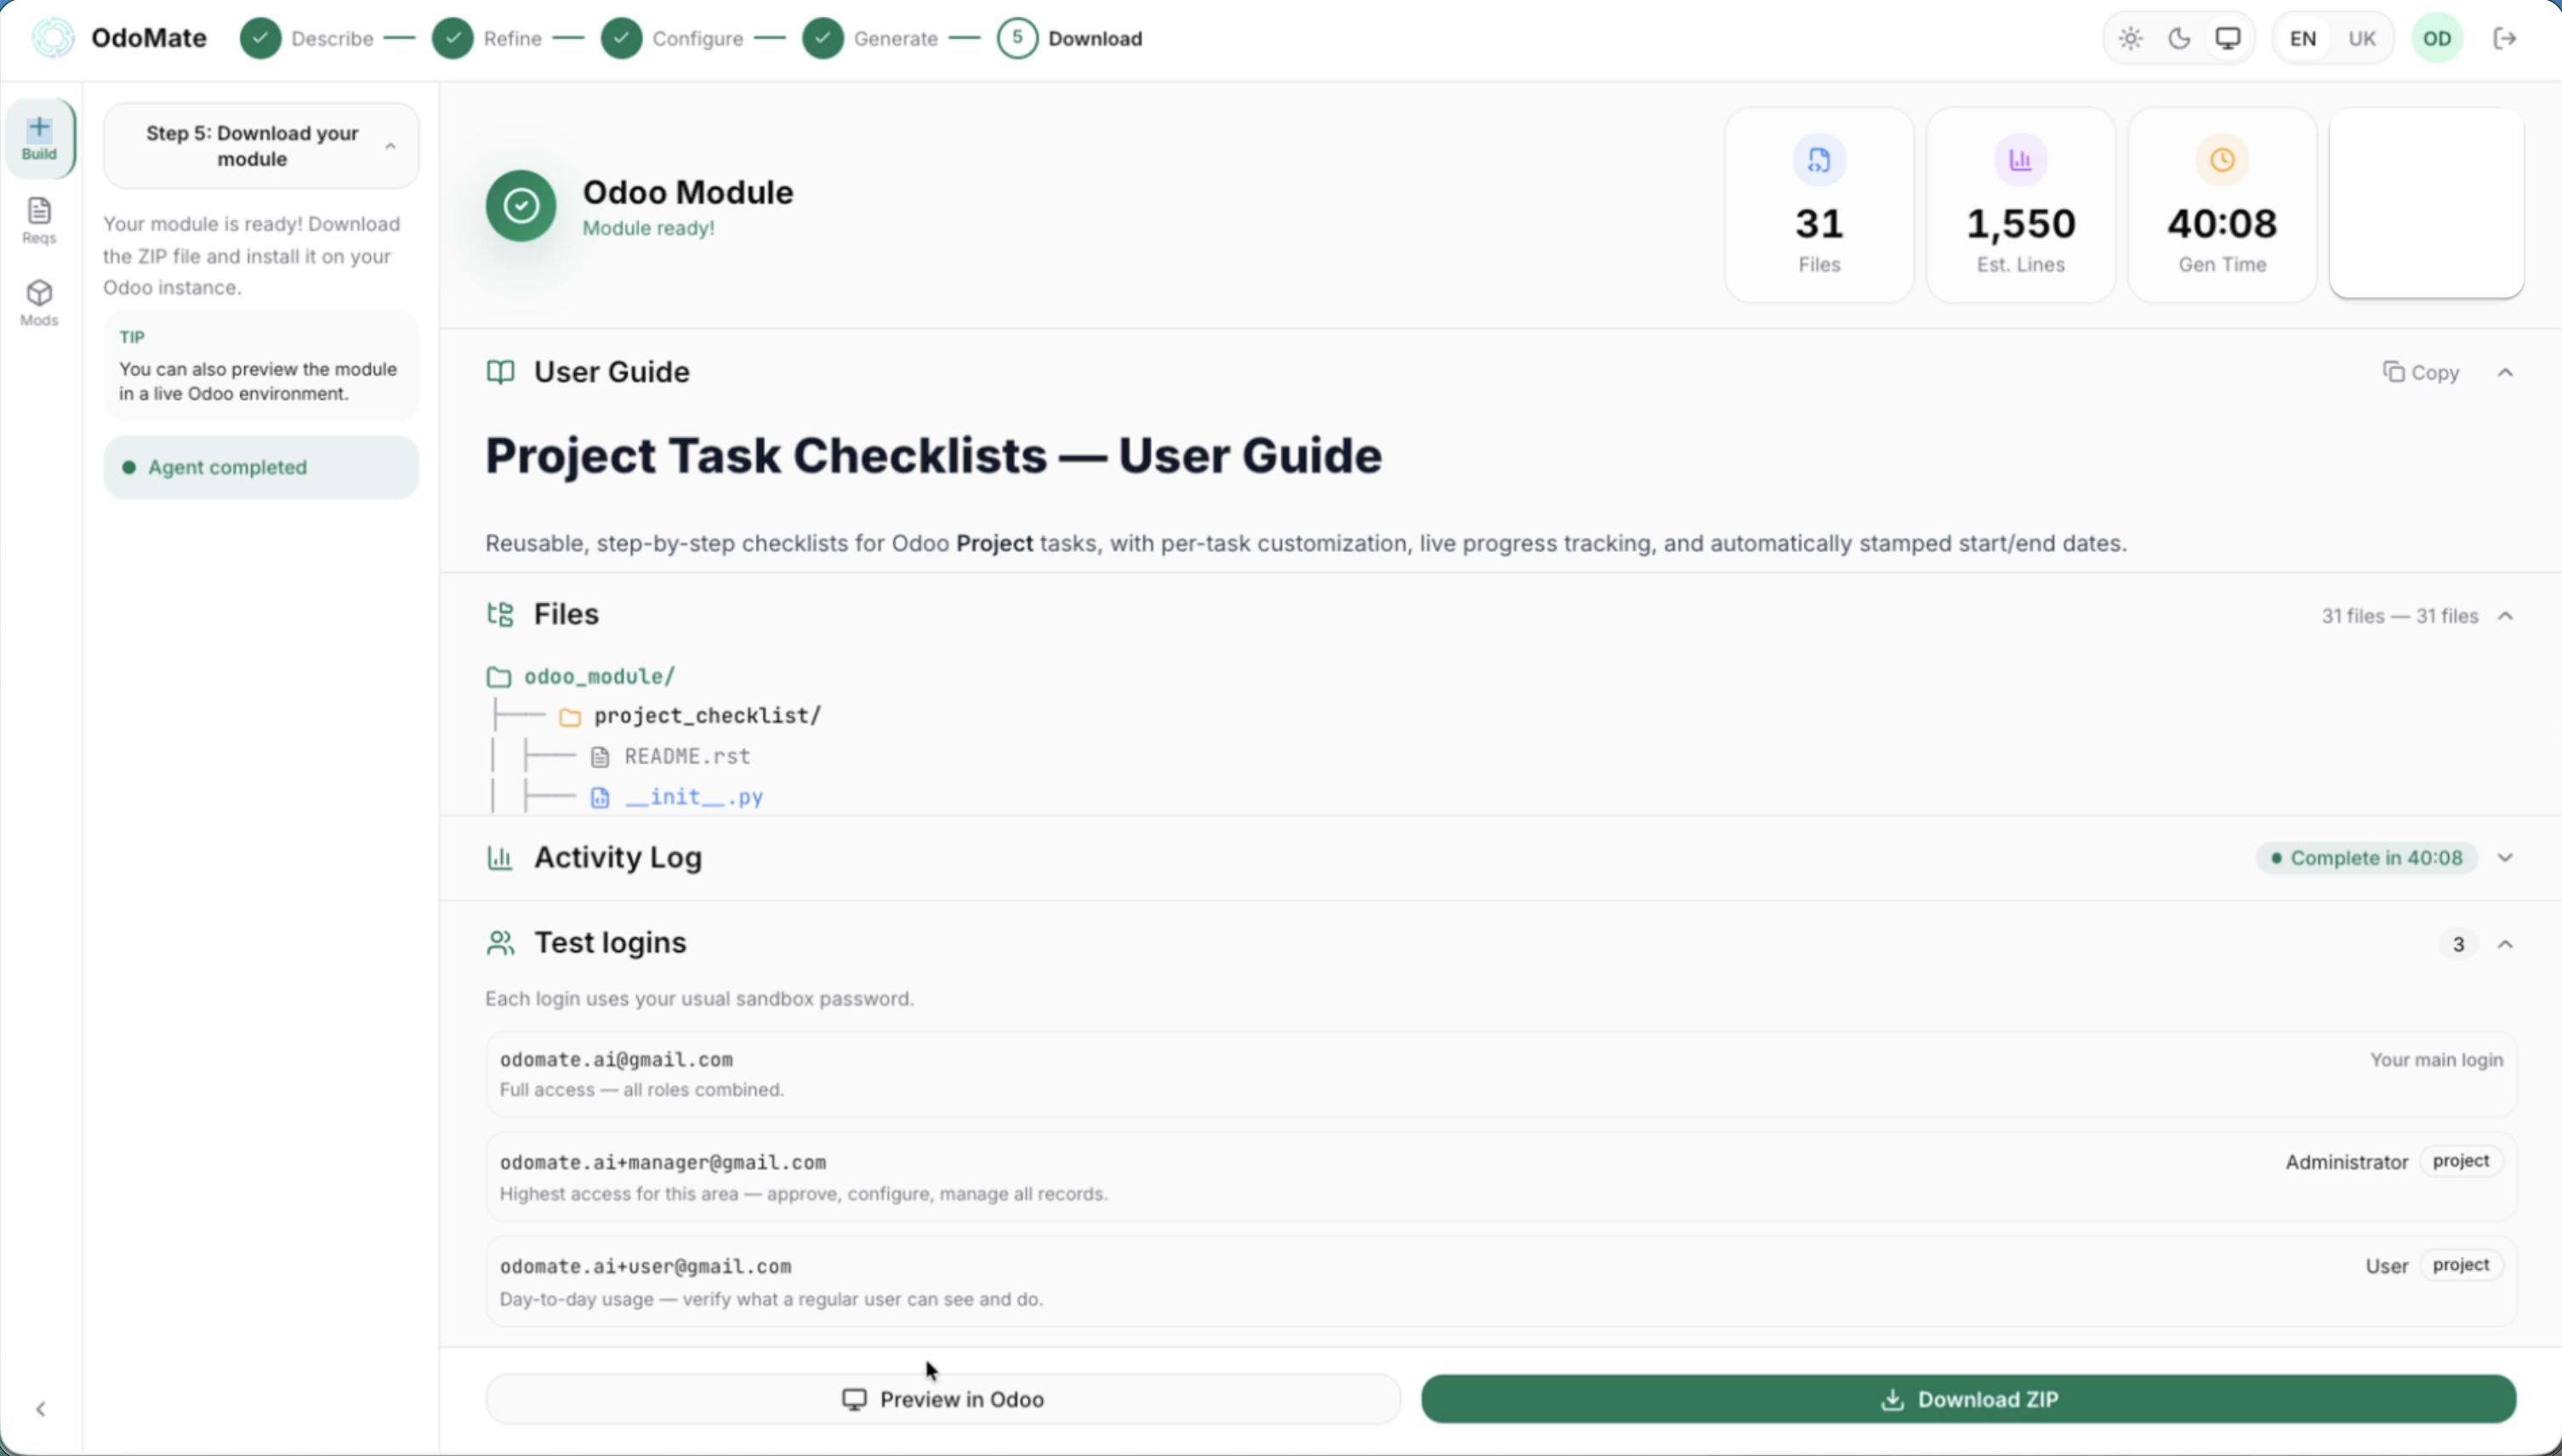Click the Download ZIP button

[1969, 1399]
